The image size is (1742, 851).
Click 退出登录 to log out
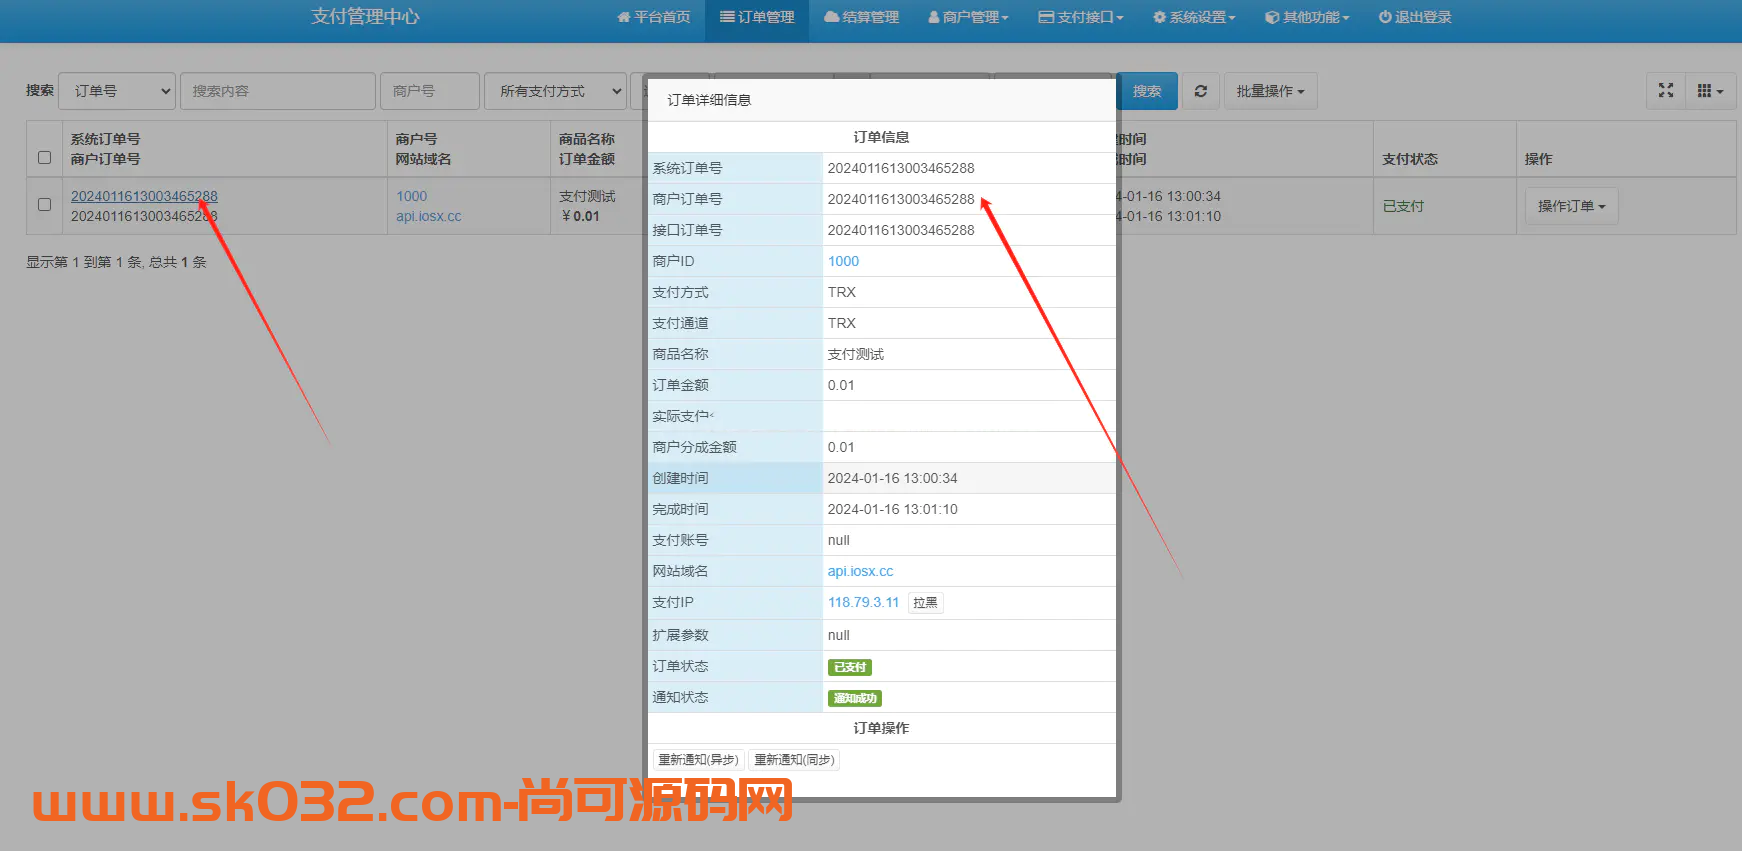[x=1415, y=17]
